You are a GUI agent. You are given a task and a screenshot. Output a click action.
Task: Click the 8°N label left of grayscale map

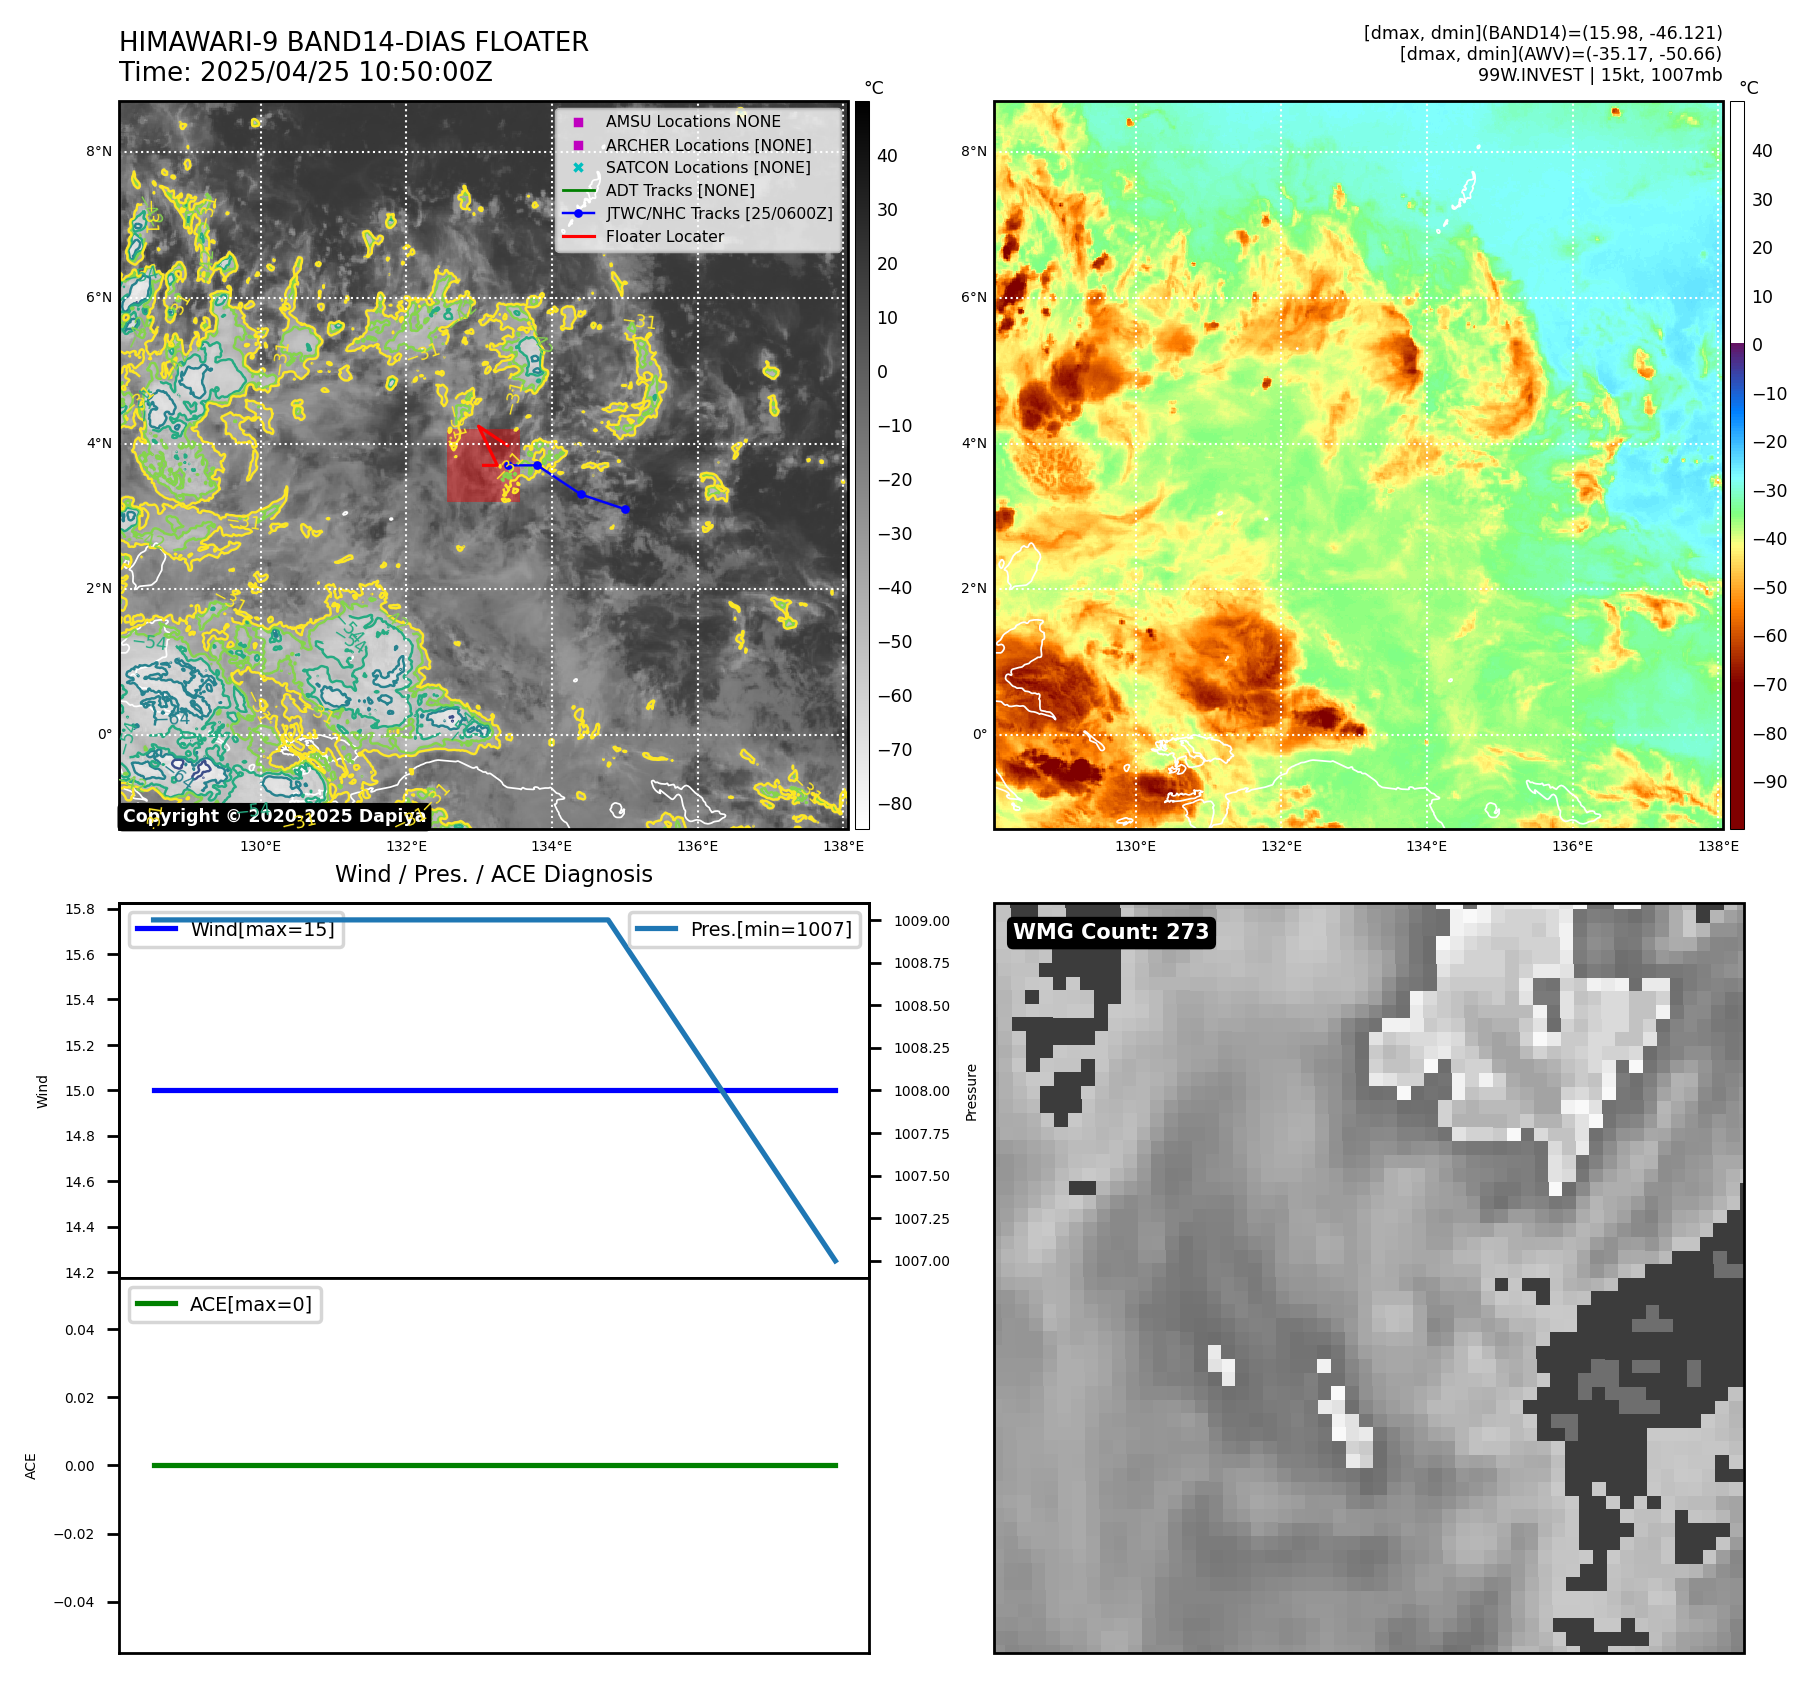[99, 152]
